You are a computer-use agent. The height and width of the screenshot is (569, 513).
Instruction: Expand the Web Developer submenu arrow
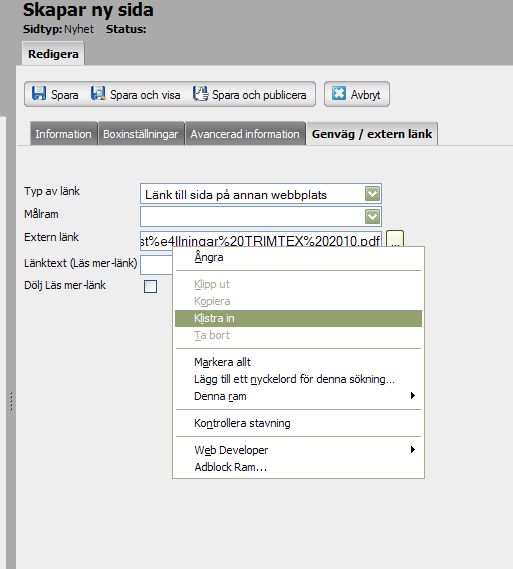(413, 450)
